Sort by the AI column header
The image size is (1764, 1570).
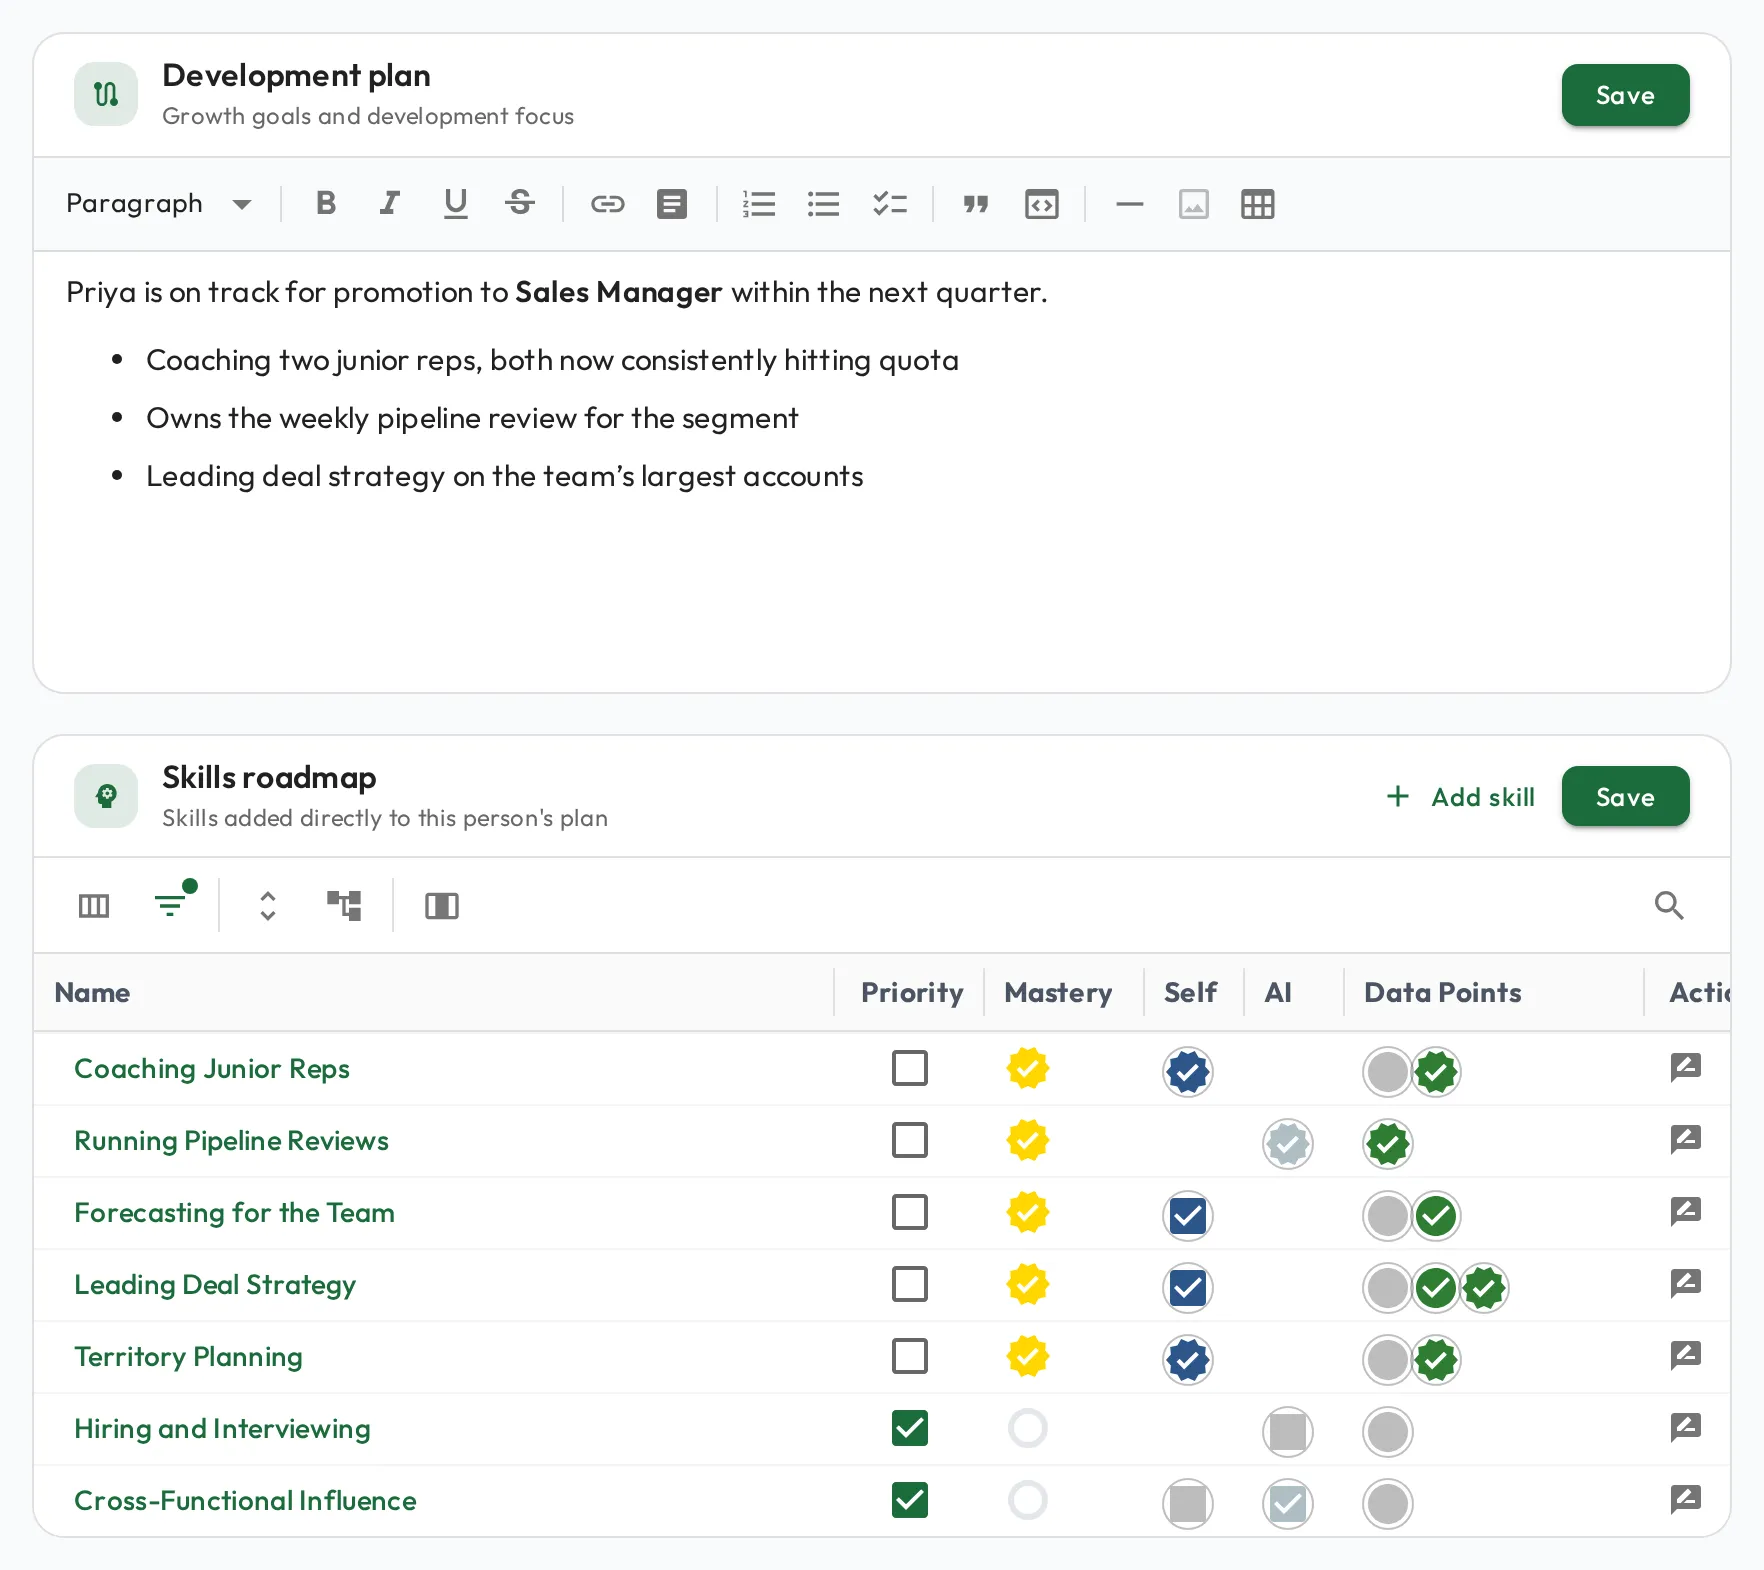(x=1278, y=993)
